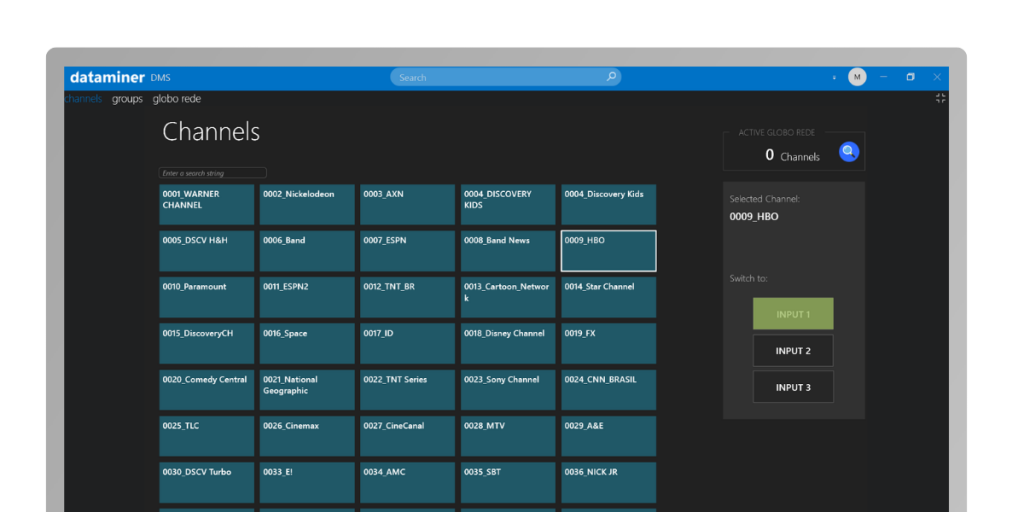Choose channel 0025_TLC

pos(206,436)
